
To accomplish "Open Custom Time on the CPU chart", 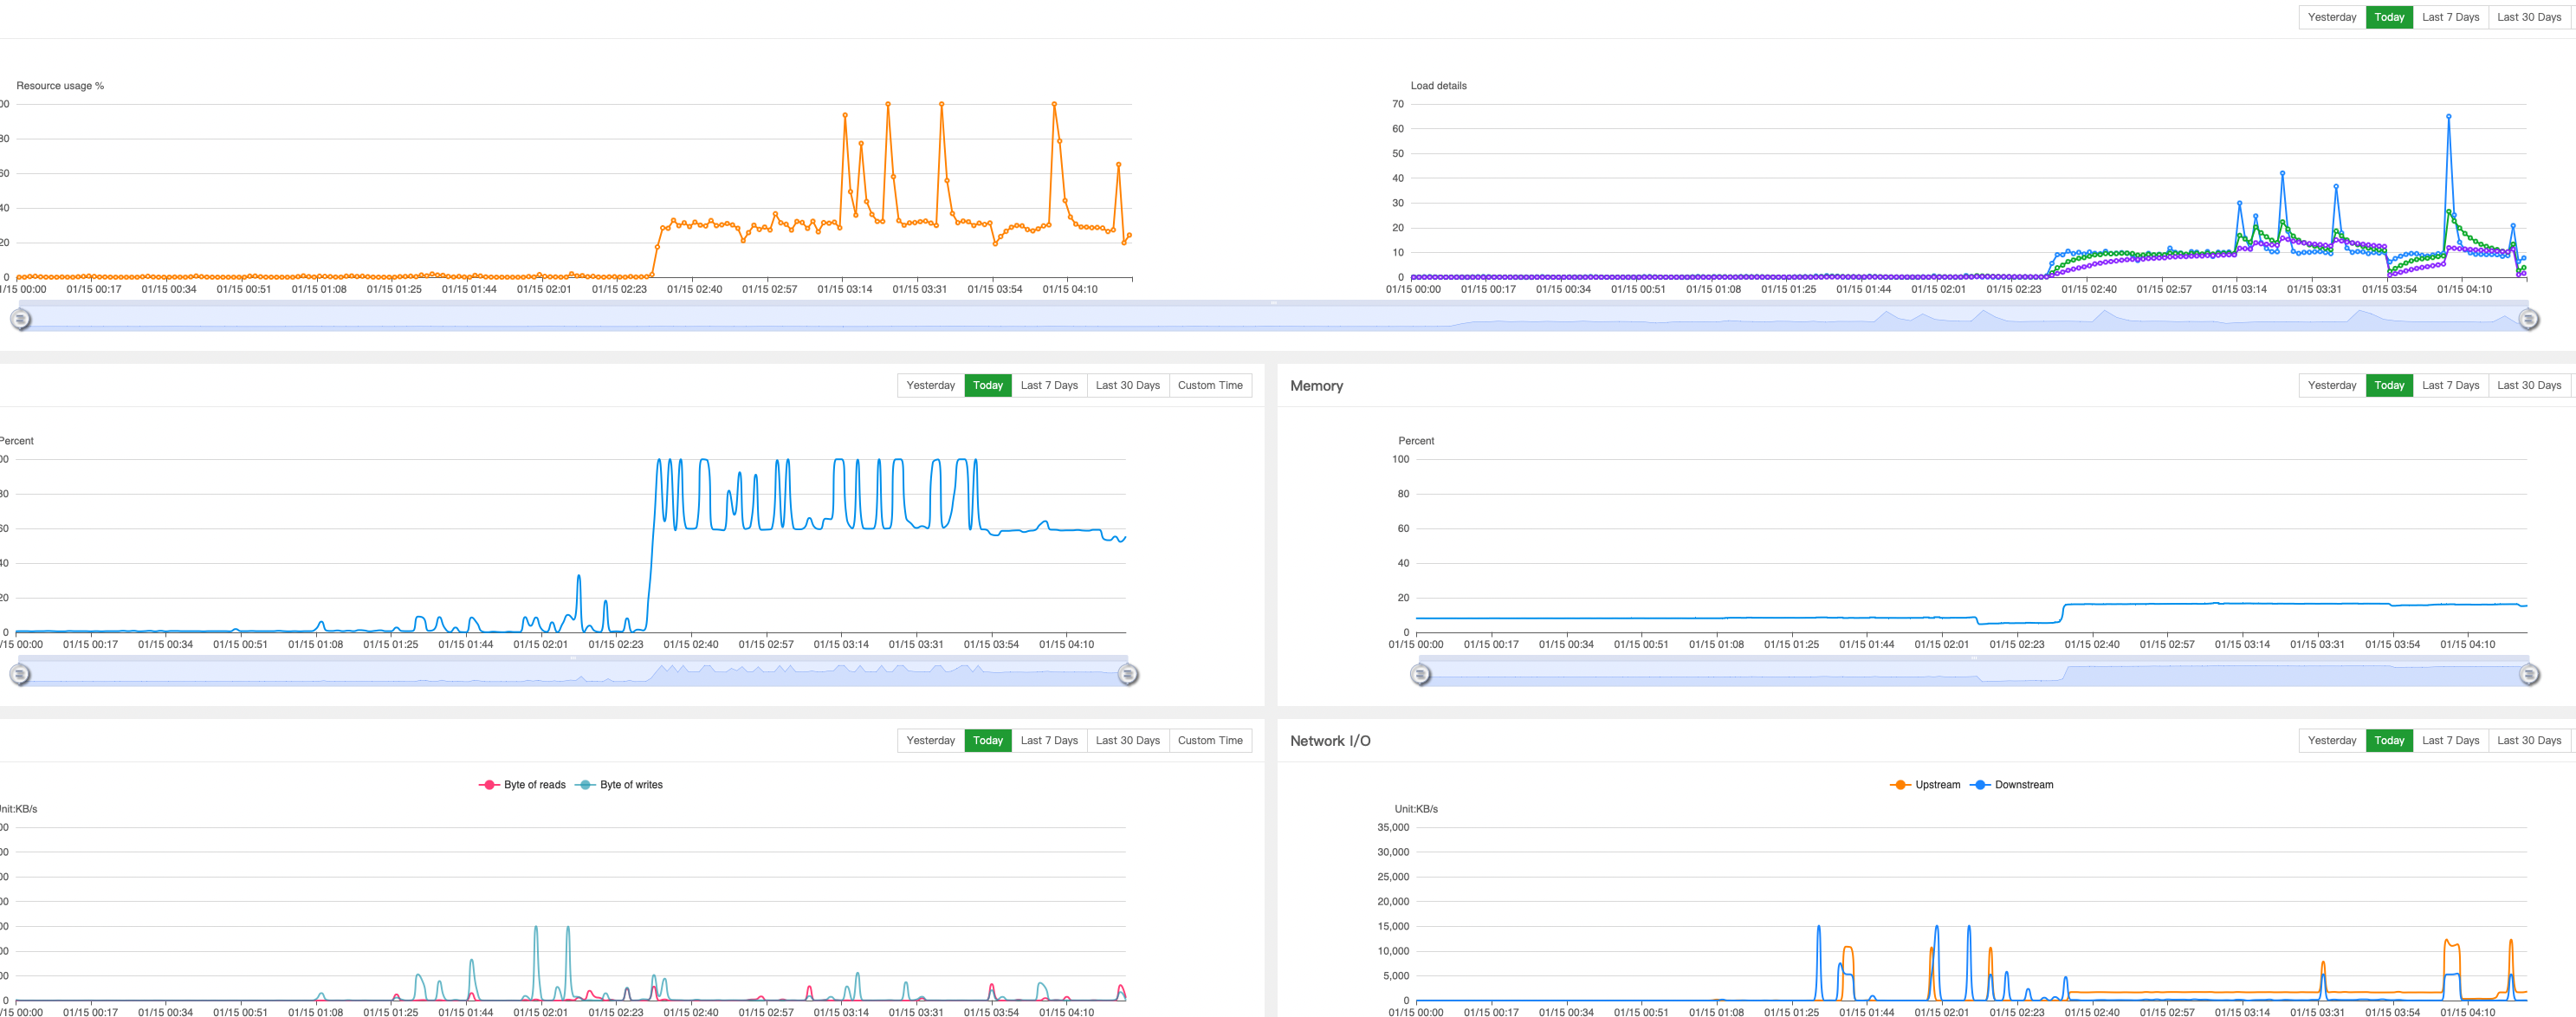I will click(x=1210, y=385).
